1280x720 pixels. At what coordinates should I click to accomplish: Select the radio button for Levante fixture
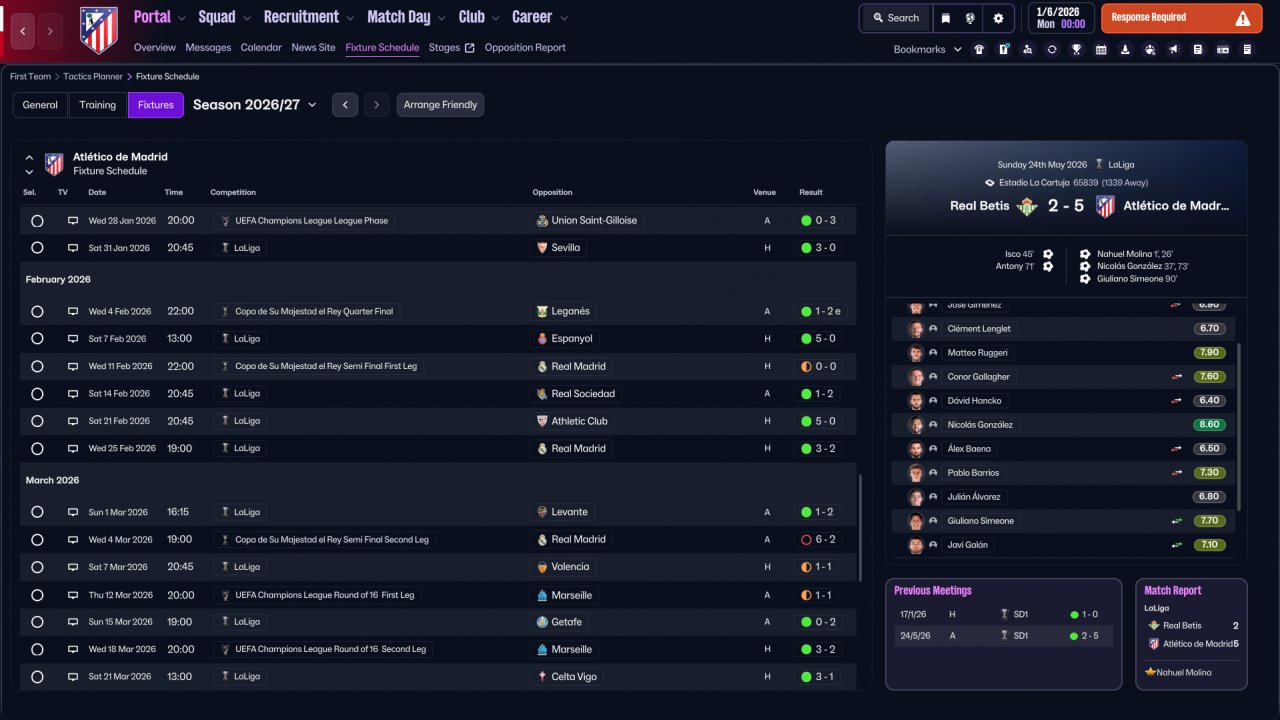pyautogui.click(x=37, y=512)
